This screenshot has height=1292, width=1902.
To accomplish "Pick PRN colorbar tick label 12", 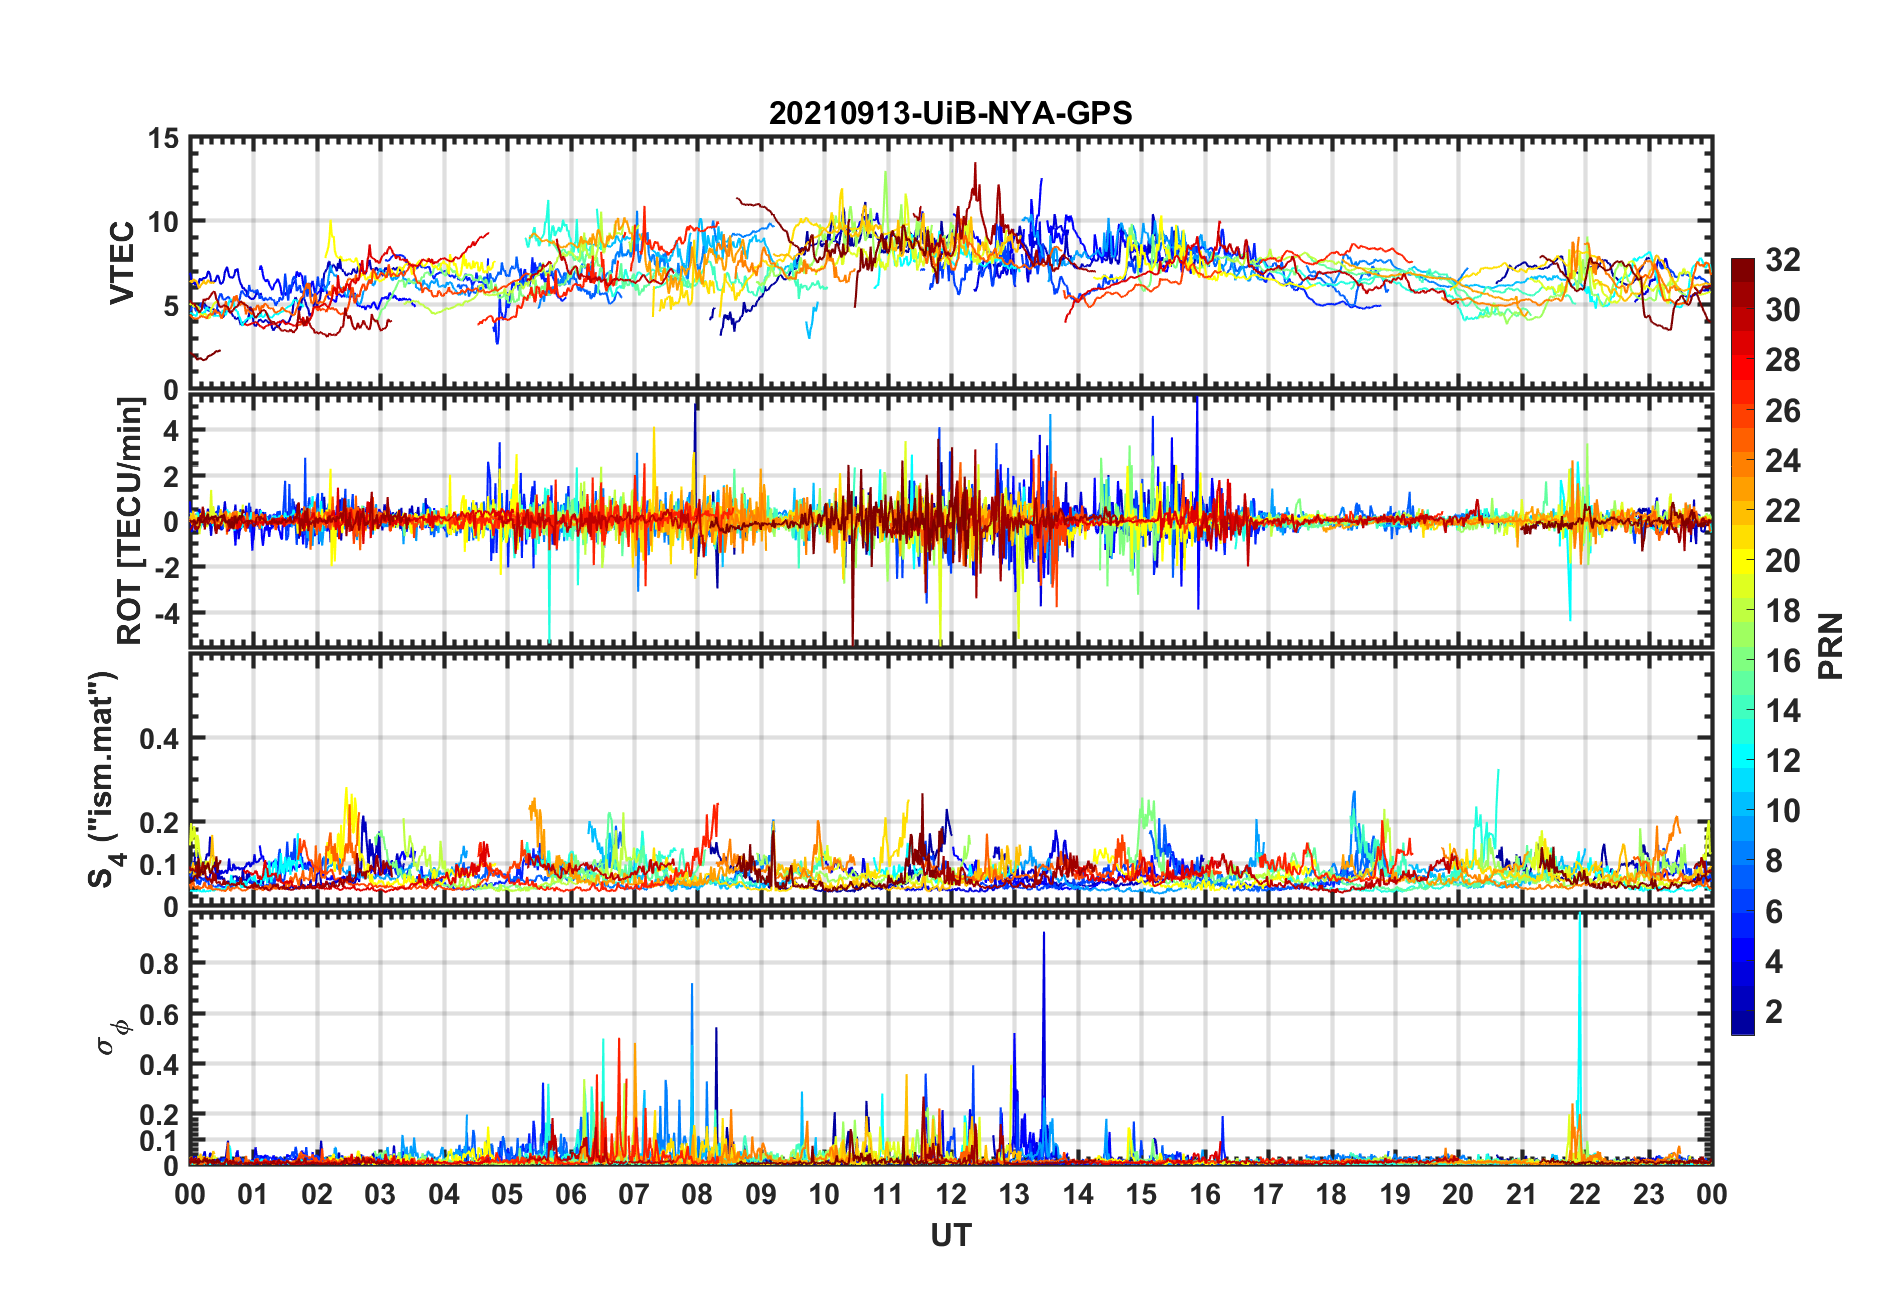I will (x=1783, y=760).
